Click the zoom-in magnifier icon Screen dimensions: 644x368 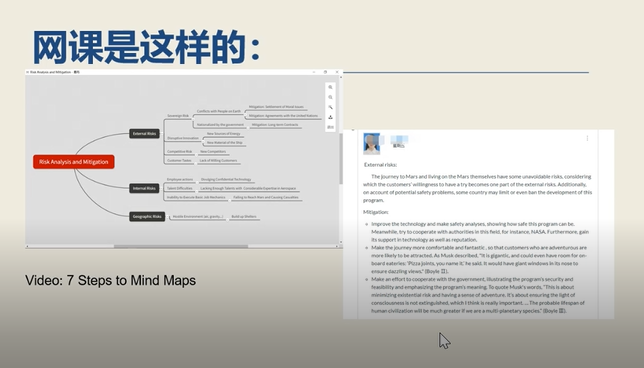click(x=330, y=87)
